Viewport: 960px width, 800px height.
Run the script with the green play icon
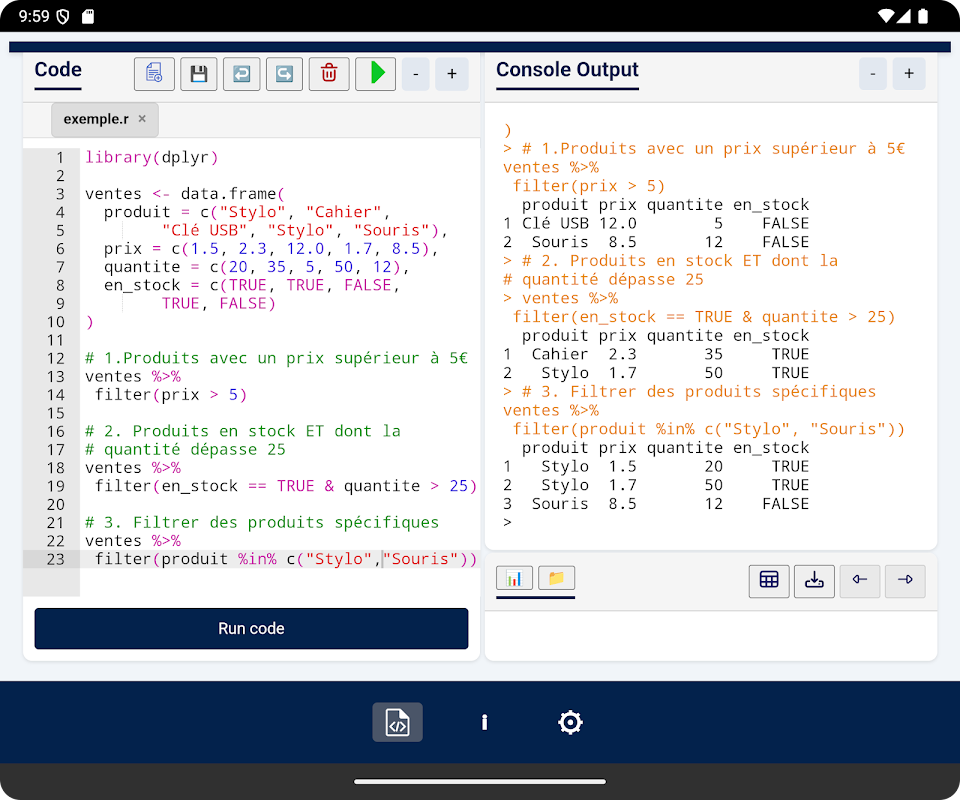(376, 74)
